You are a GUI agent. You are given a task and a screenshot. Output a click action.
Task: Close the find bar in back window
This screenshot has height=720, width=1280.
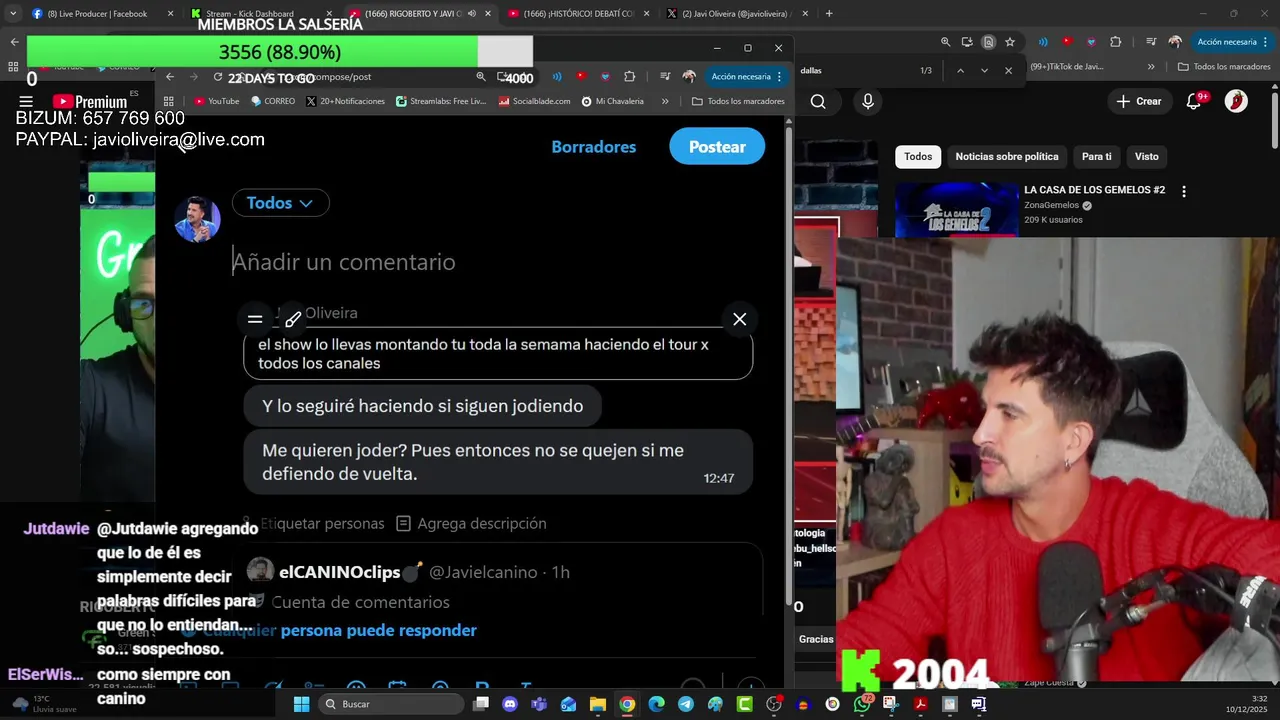pos(1008,70)
